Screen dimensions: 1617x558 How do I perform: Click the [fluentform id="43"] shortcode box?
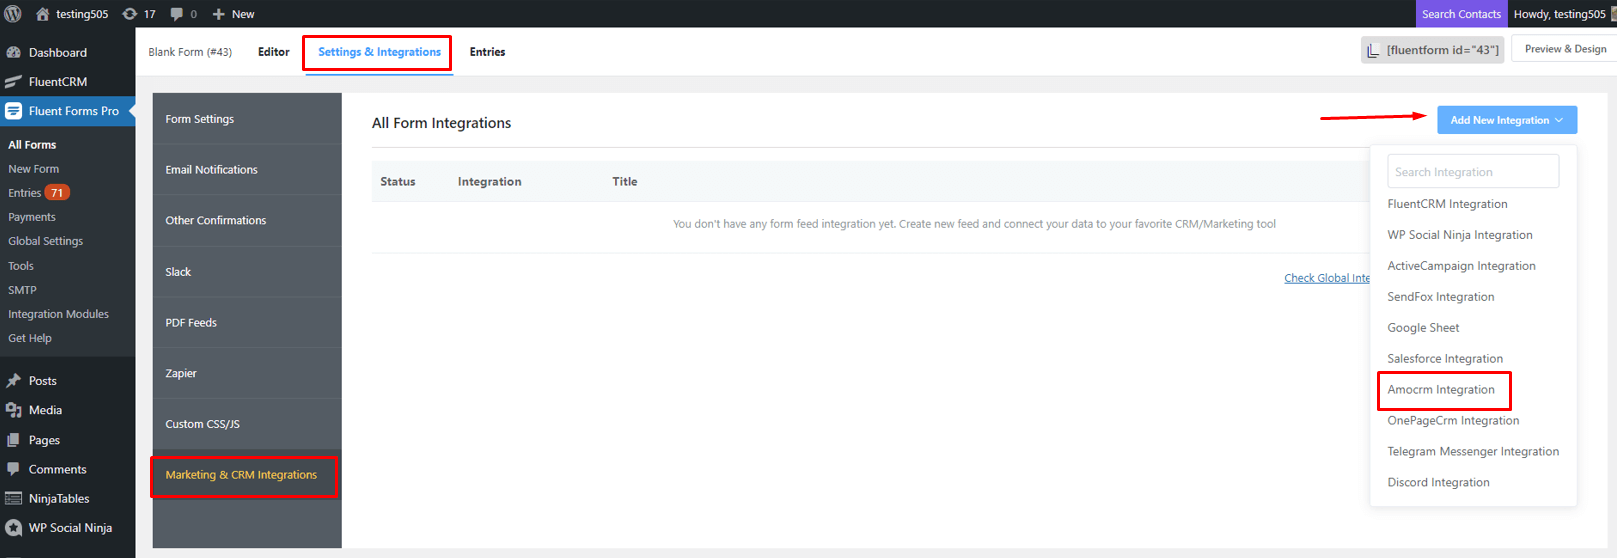tap(1432, 50)
